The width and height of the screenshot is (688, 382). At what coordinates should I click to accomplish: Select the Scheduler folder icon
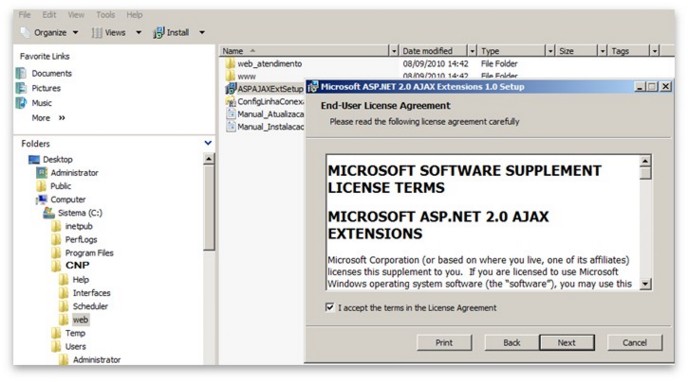[x=64, y=306]
